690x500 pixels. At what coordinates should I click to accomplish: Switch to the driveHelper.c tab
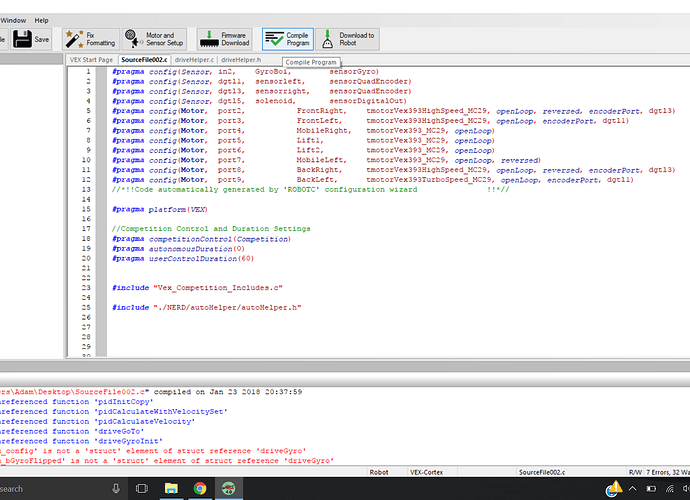pos(194,60)
